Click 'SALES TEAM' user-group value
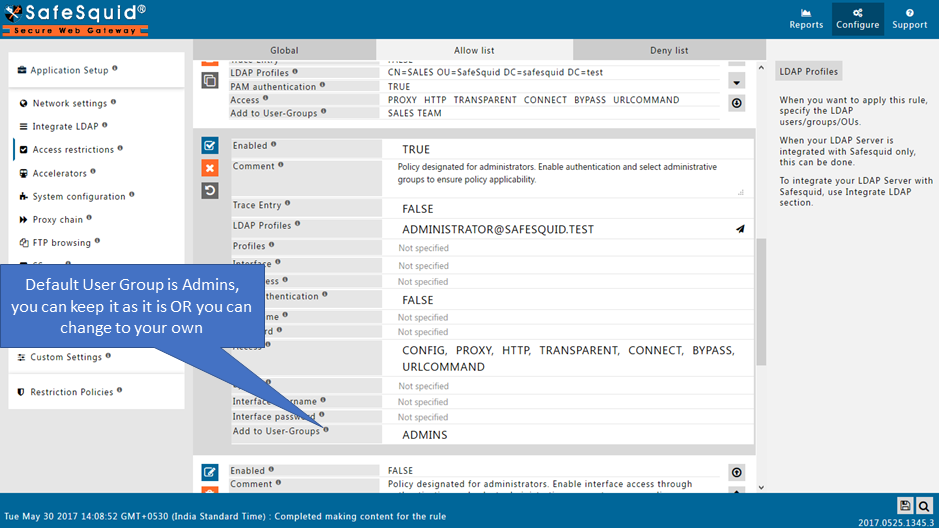The height and width of the screenshot is (528, 939). (414, 113)
